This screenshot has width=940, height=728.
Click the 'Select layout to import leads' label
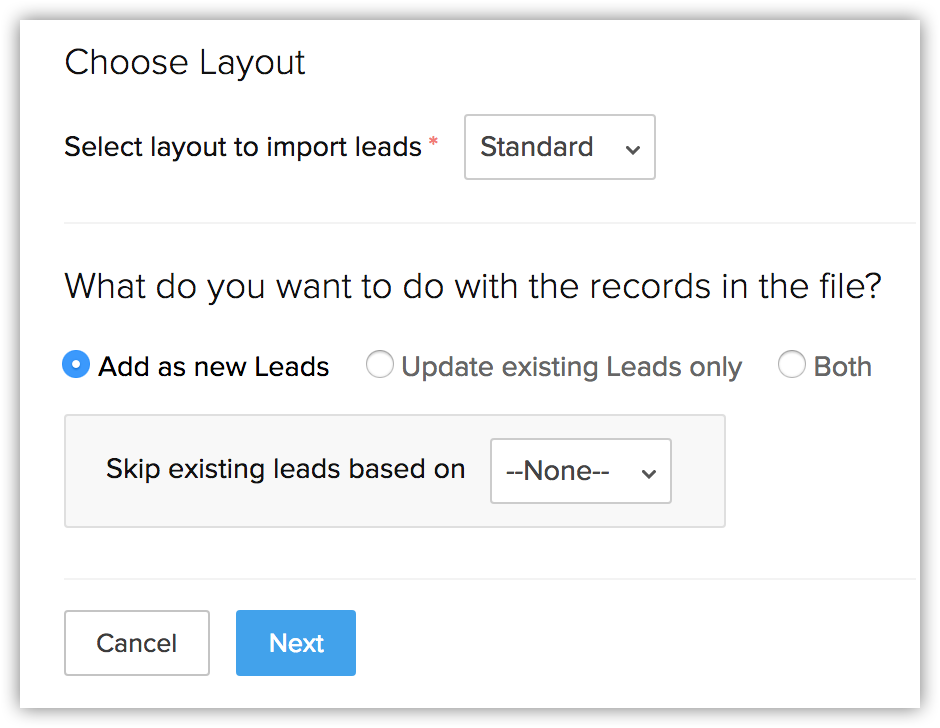(x=242, y=147)
